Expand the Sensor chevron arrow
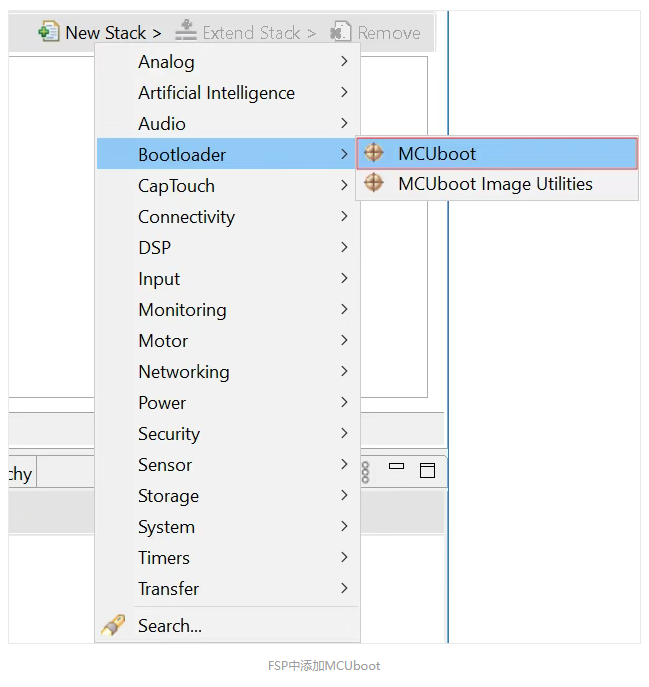Image resolution: width=649 pixels, height=687 pixels. point(344,464)
